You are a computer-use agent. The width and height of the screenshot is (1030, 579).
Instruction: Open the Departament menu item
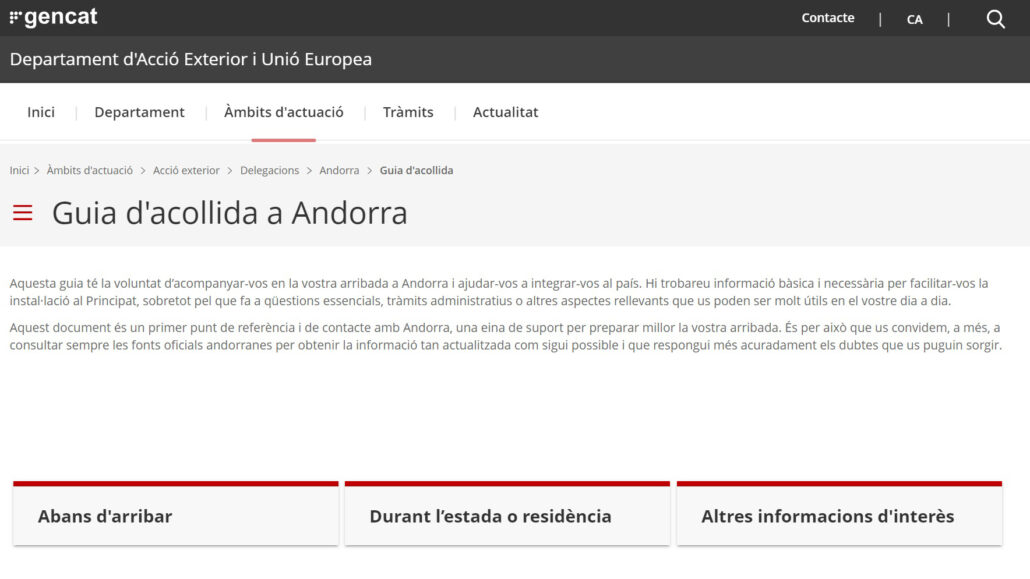point(139,112)
